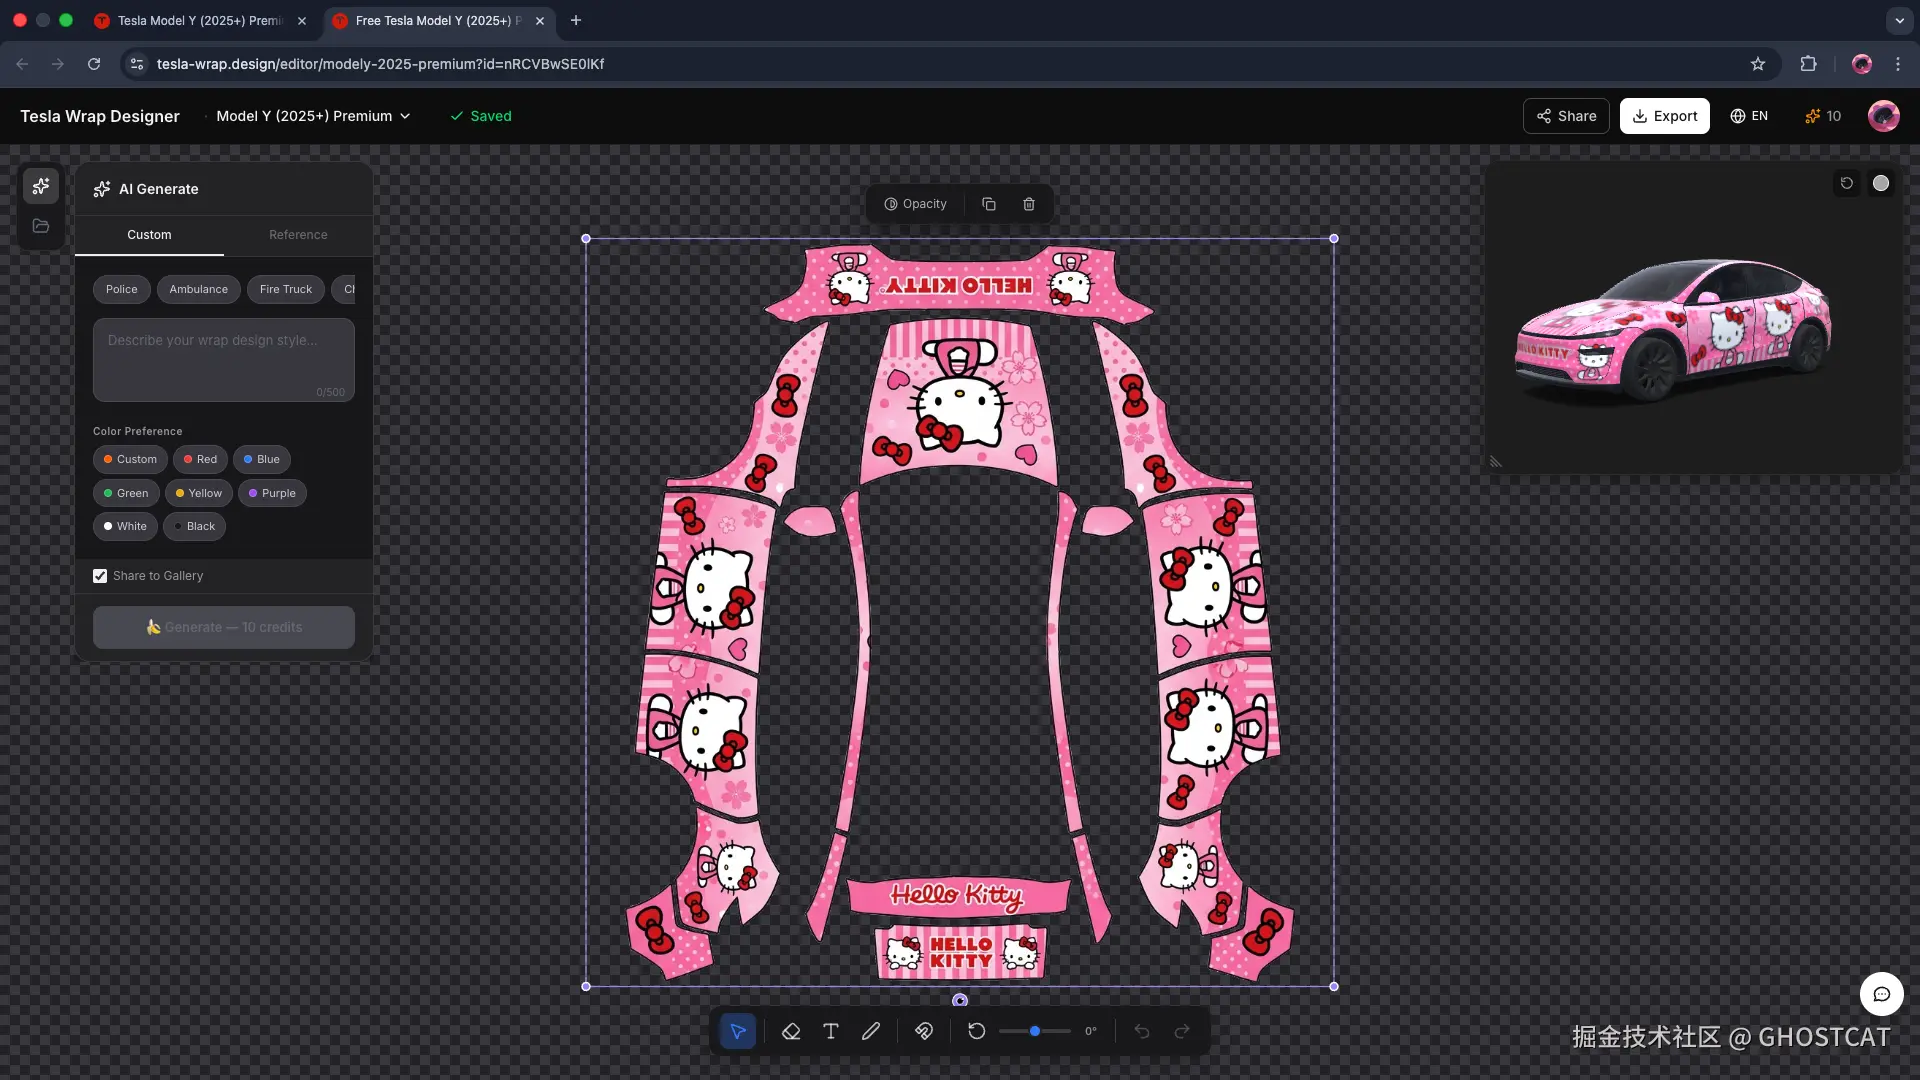Select the Black color preference
Screen dimensions: 1920x1080
(194, 526)
